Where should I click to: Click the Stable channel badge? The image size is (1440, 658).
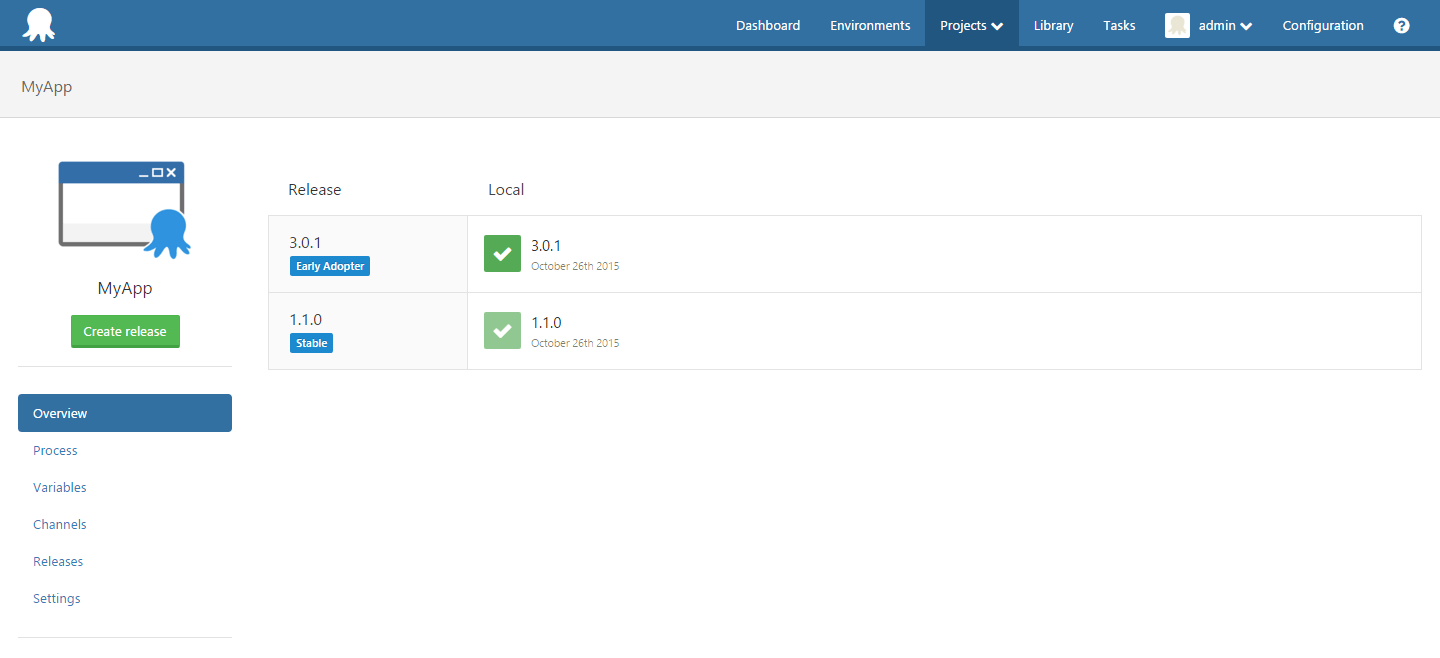click(x=311, y=343)
